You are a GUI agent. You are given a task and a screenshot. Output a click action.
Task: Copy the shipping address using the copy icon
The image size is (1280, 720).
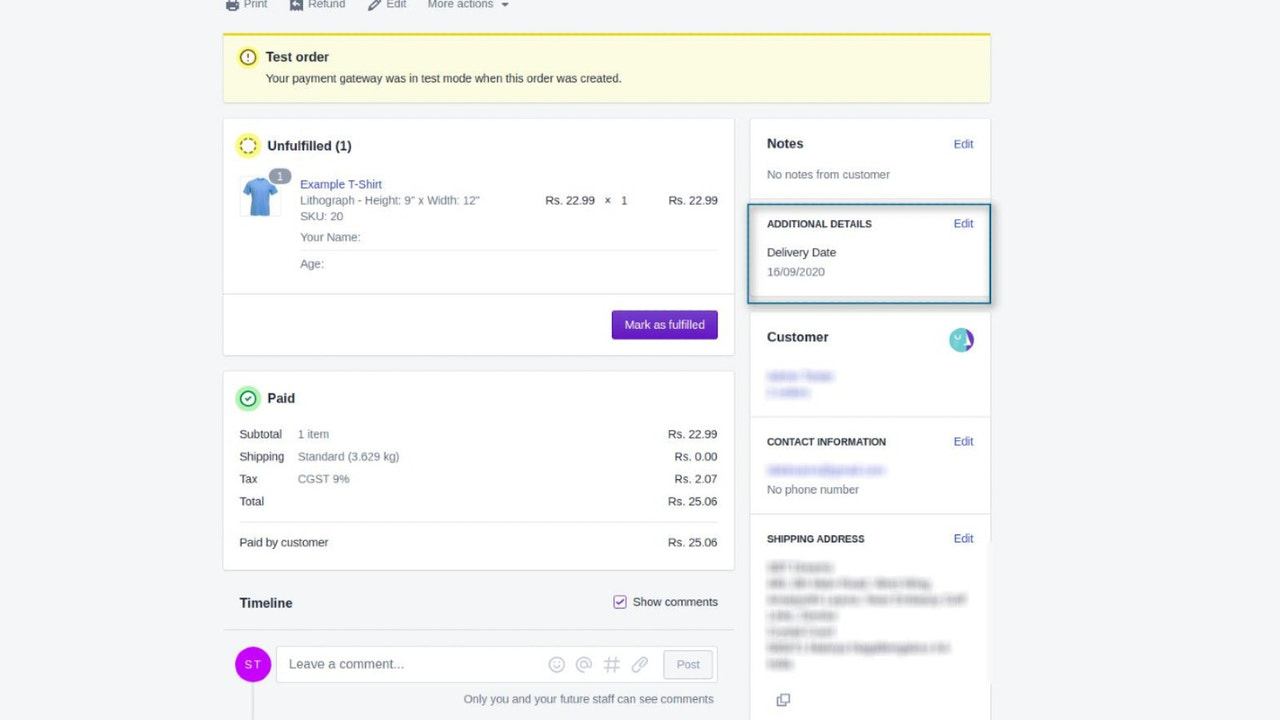[x=783, y=700]
